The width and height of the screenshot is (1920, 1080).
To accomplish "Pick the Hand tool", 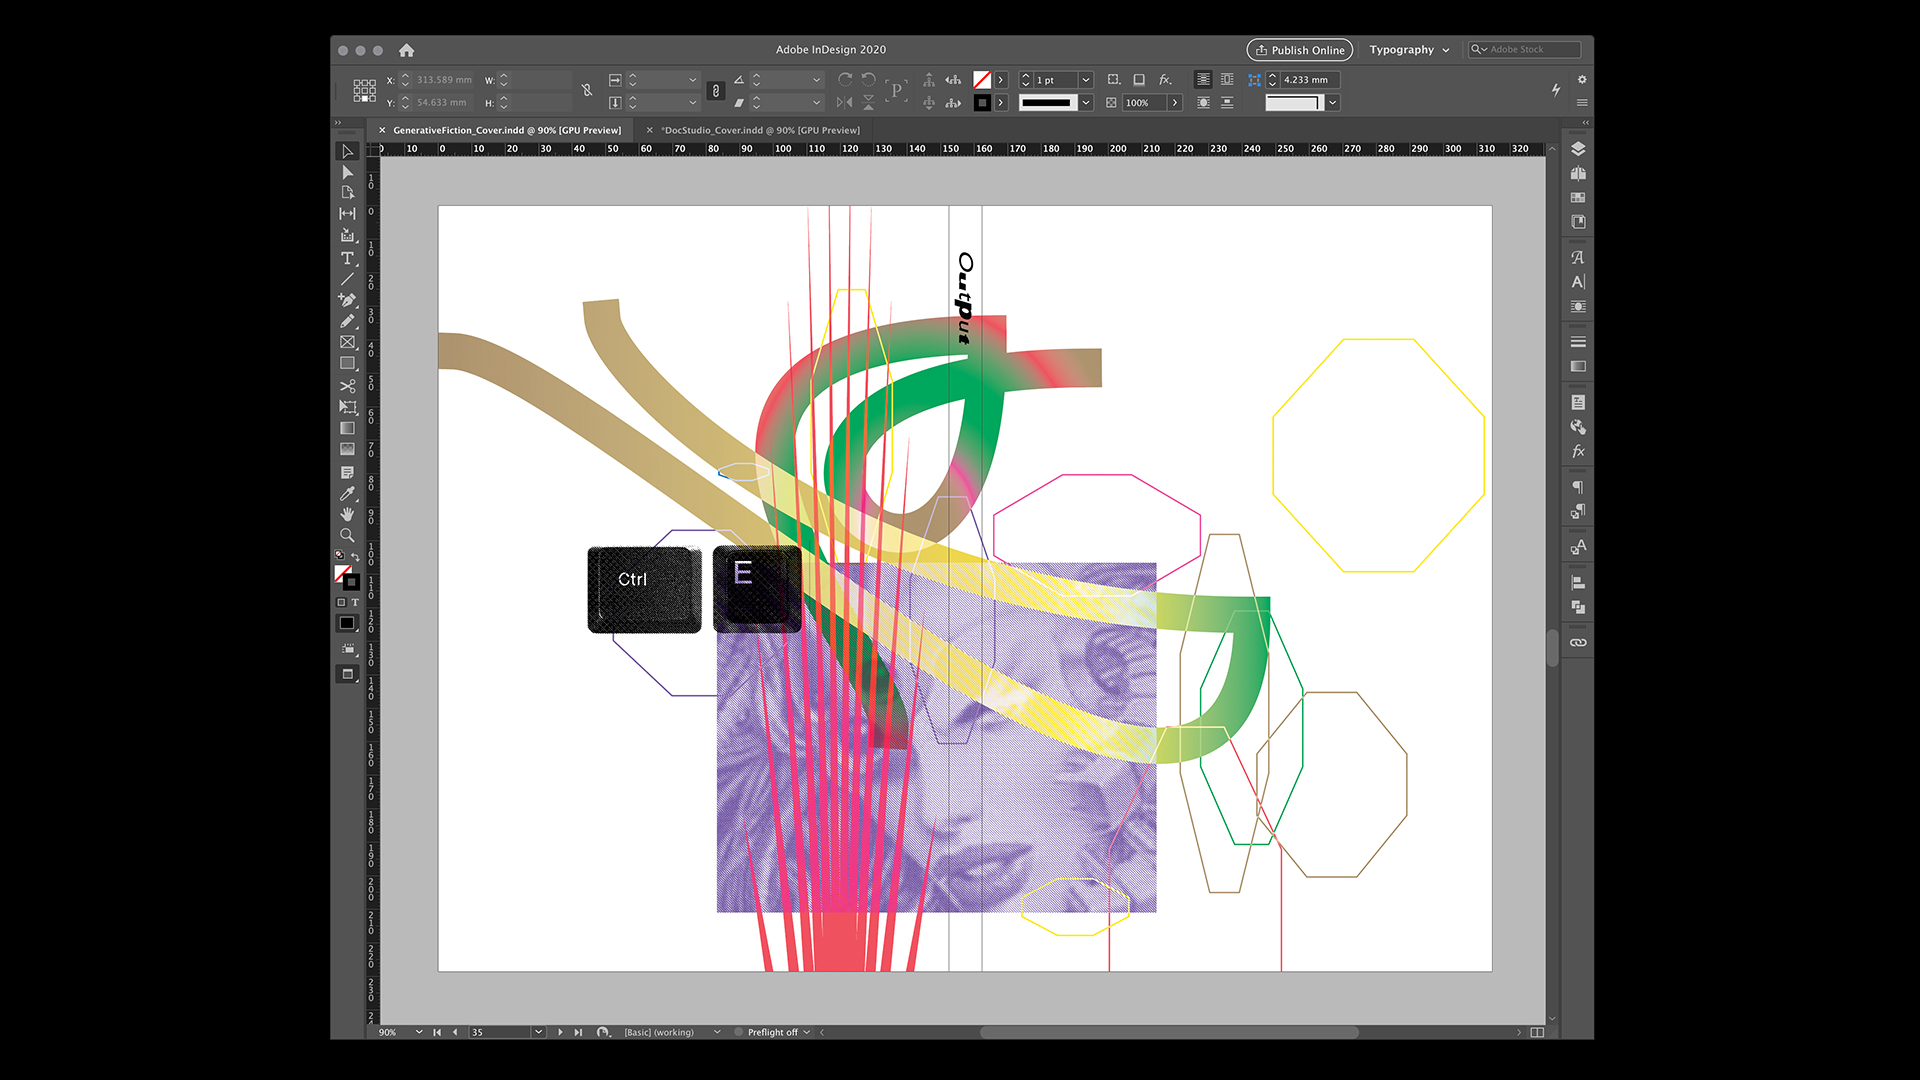I will click(347, 514).
